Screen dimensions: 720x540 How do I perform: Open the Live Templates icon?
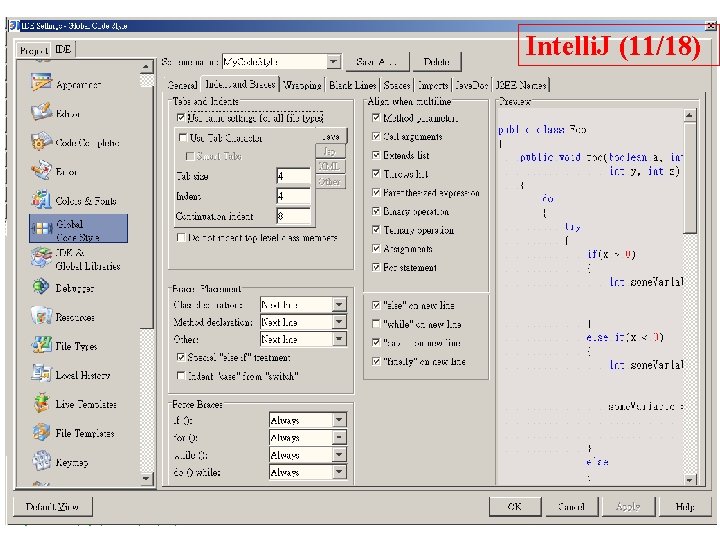[x=41, y=403]
